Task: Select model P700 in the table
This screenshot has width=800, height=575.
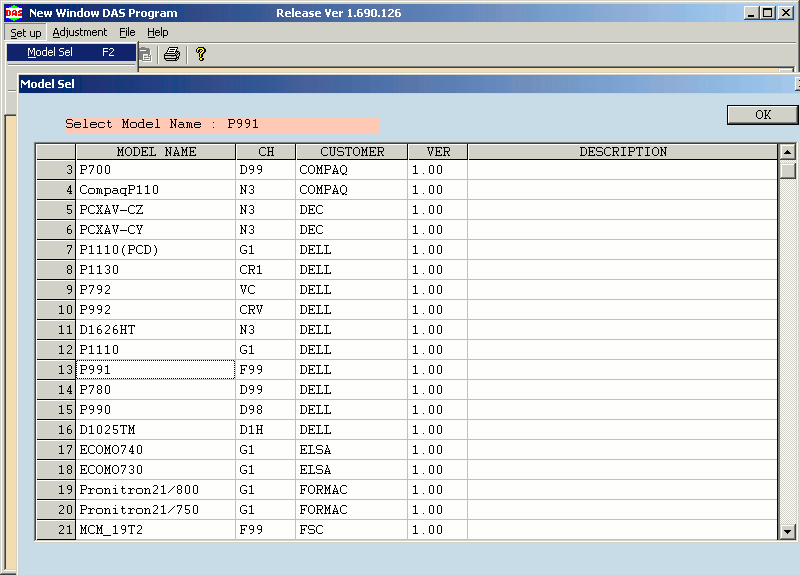Action: (x=156, y=170)
